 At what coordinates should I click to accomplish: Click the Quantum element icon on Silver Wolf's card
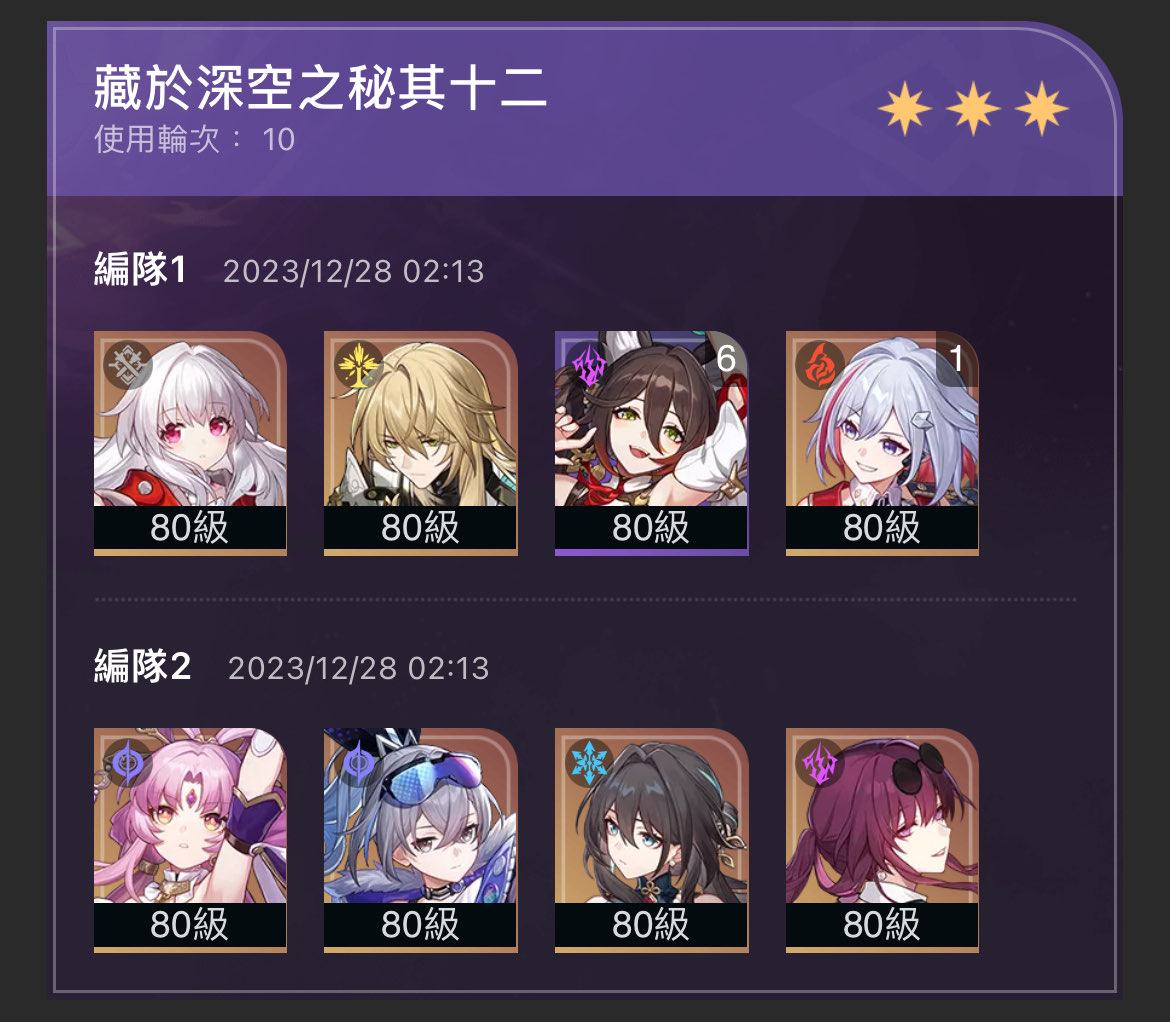point(358,762)
